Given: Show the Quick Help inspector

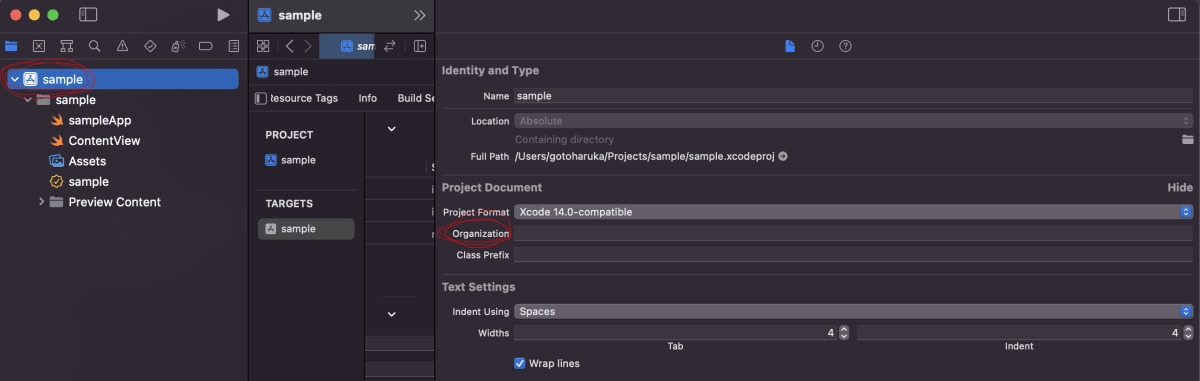Looking at the screenshot, I should point(845,46).
